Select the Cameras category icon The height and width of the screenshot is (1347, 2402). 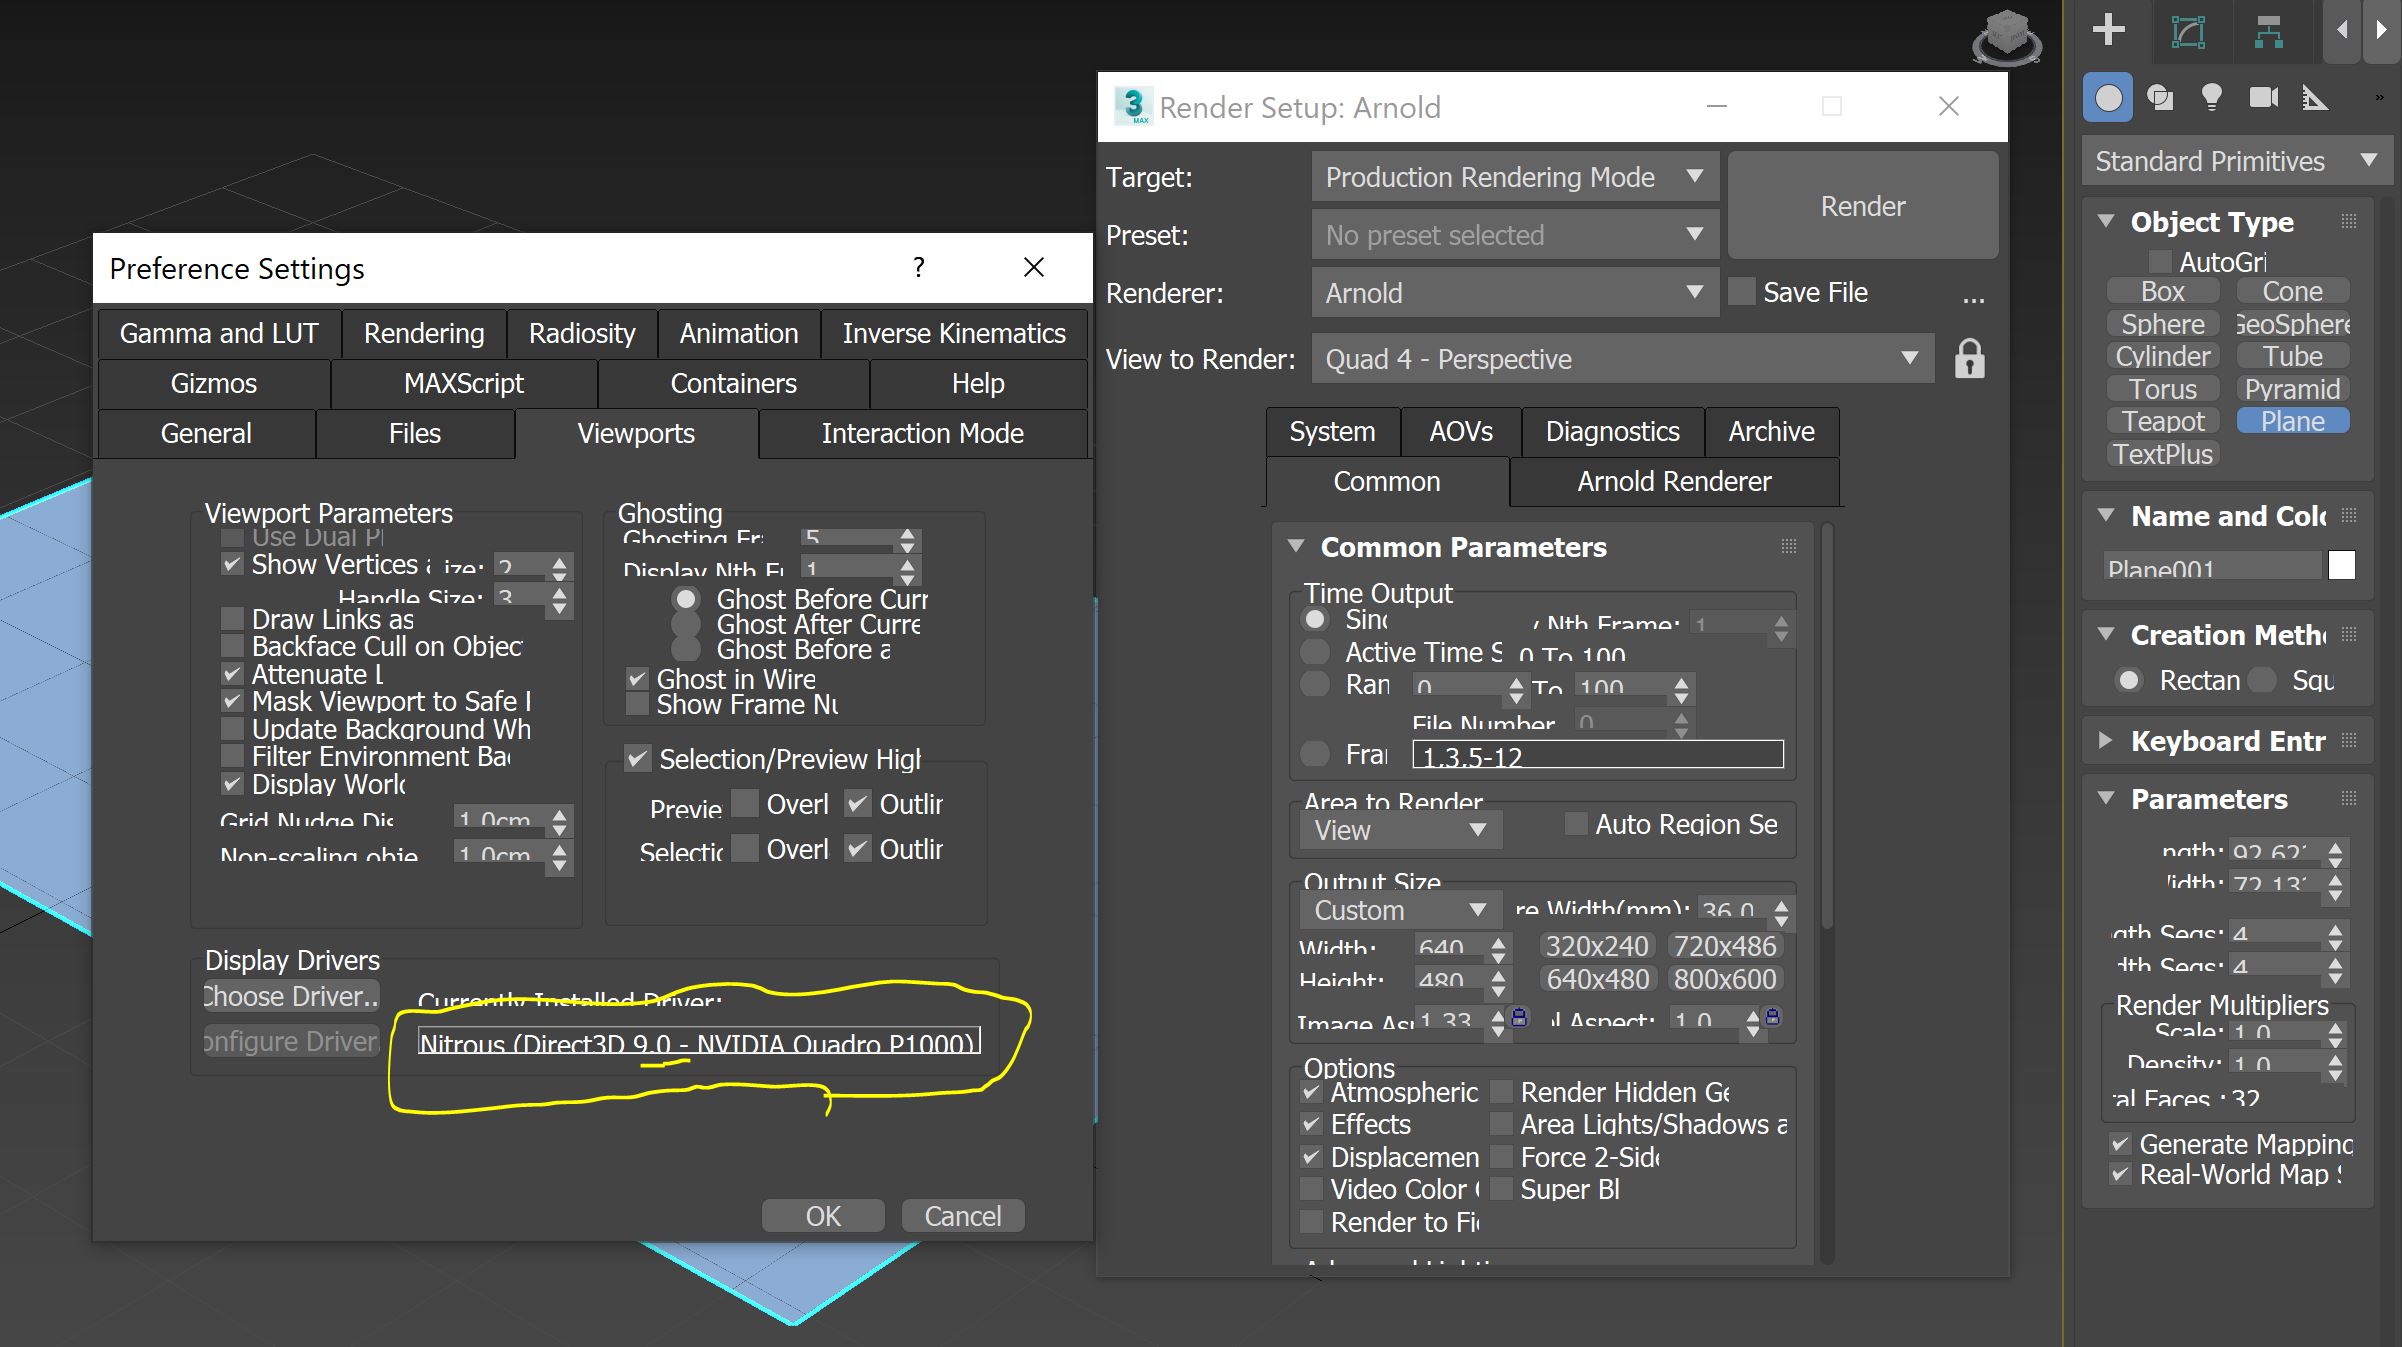pos(2261,97)
